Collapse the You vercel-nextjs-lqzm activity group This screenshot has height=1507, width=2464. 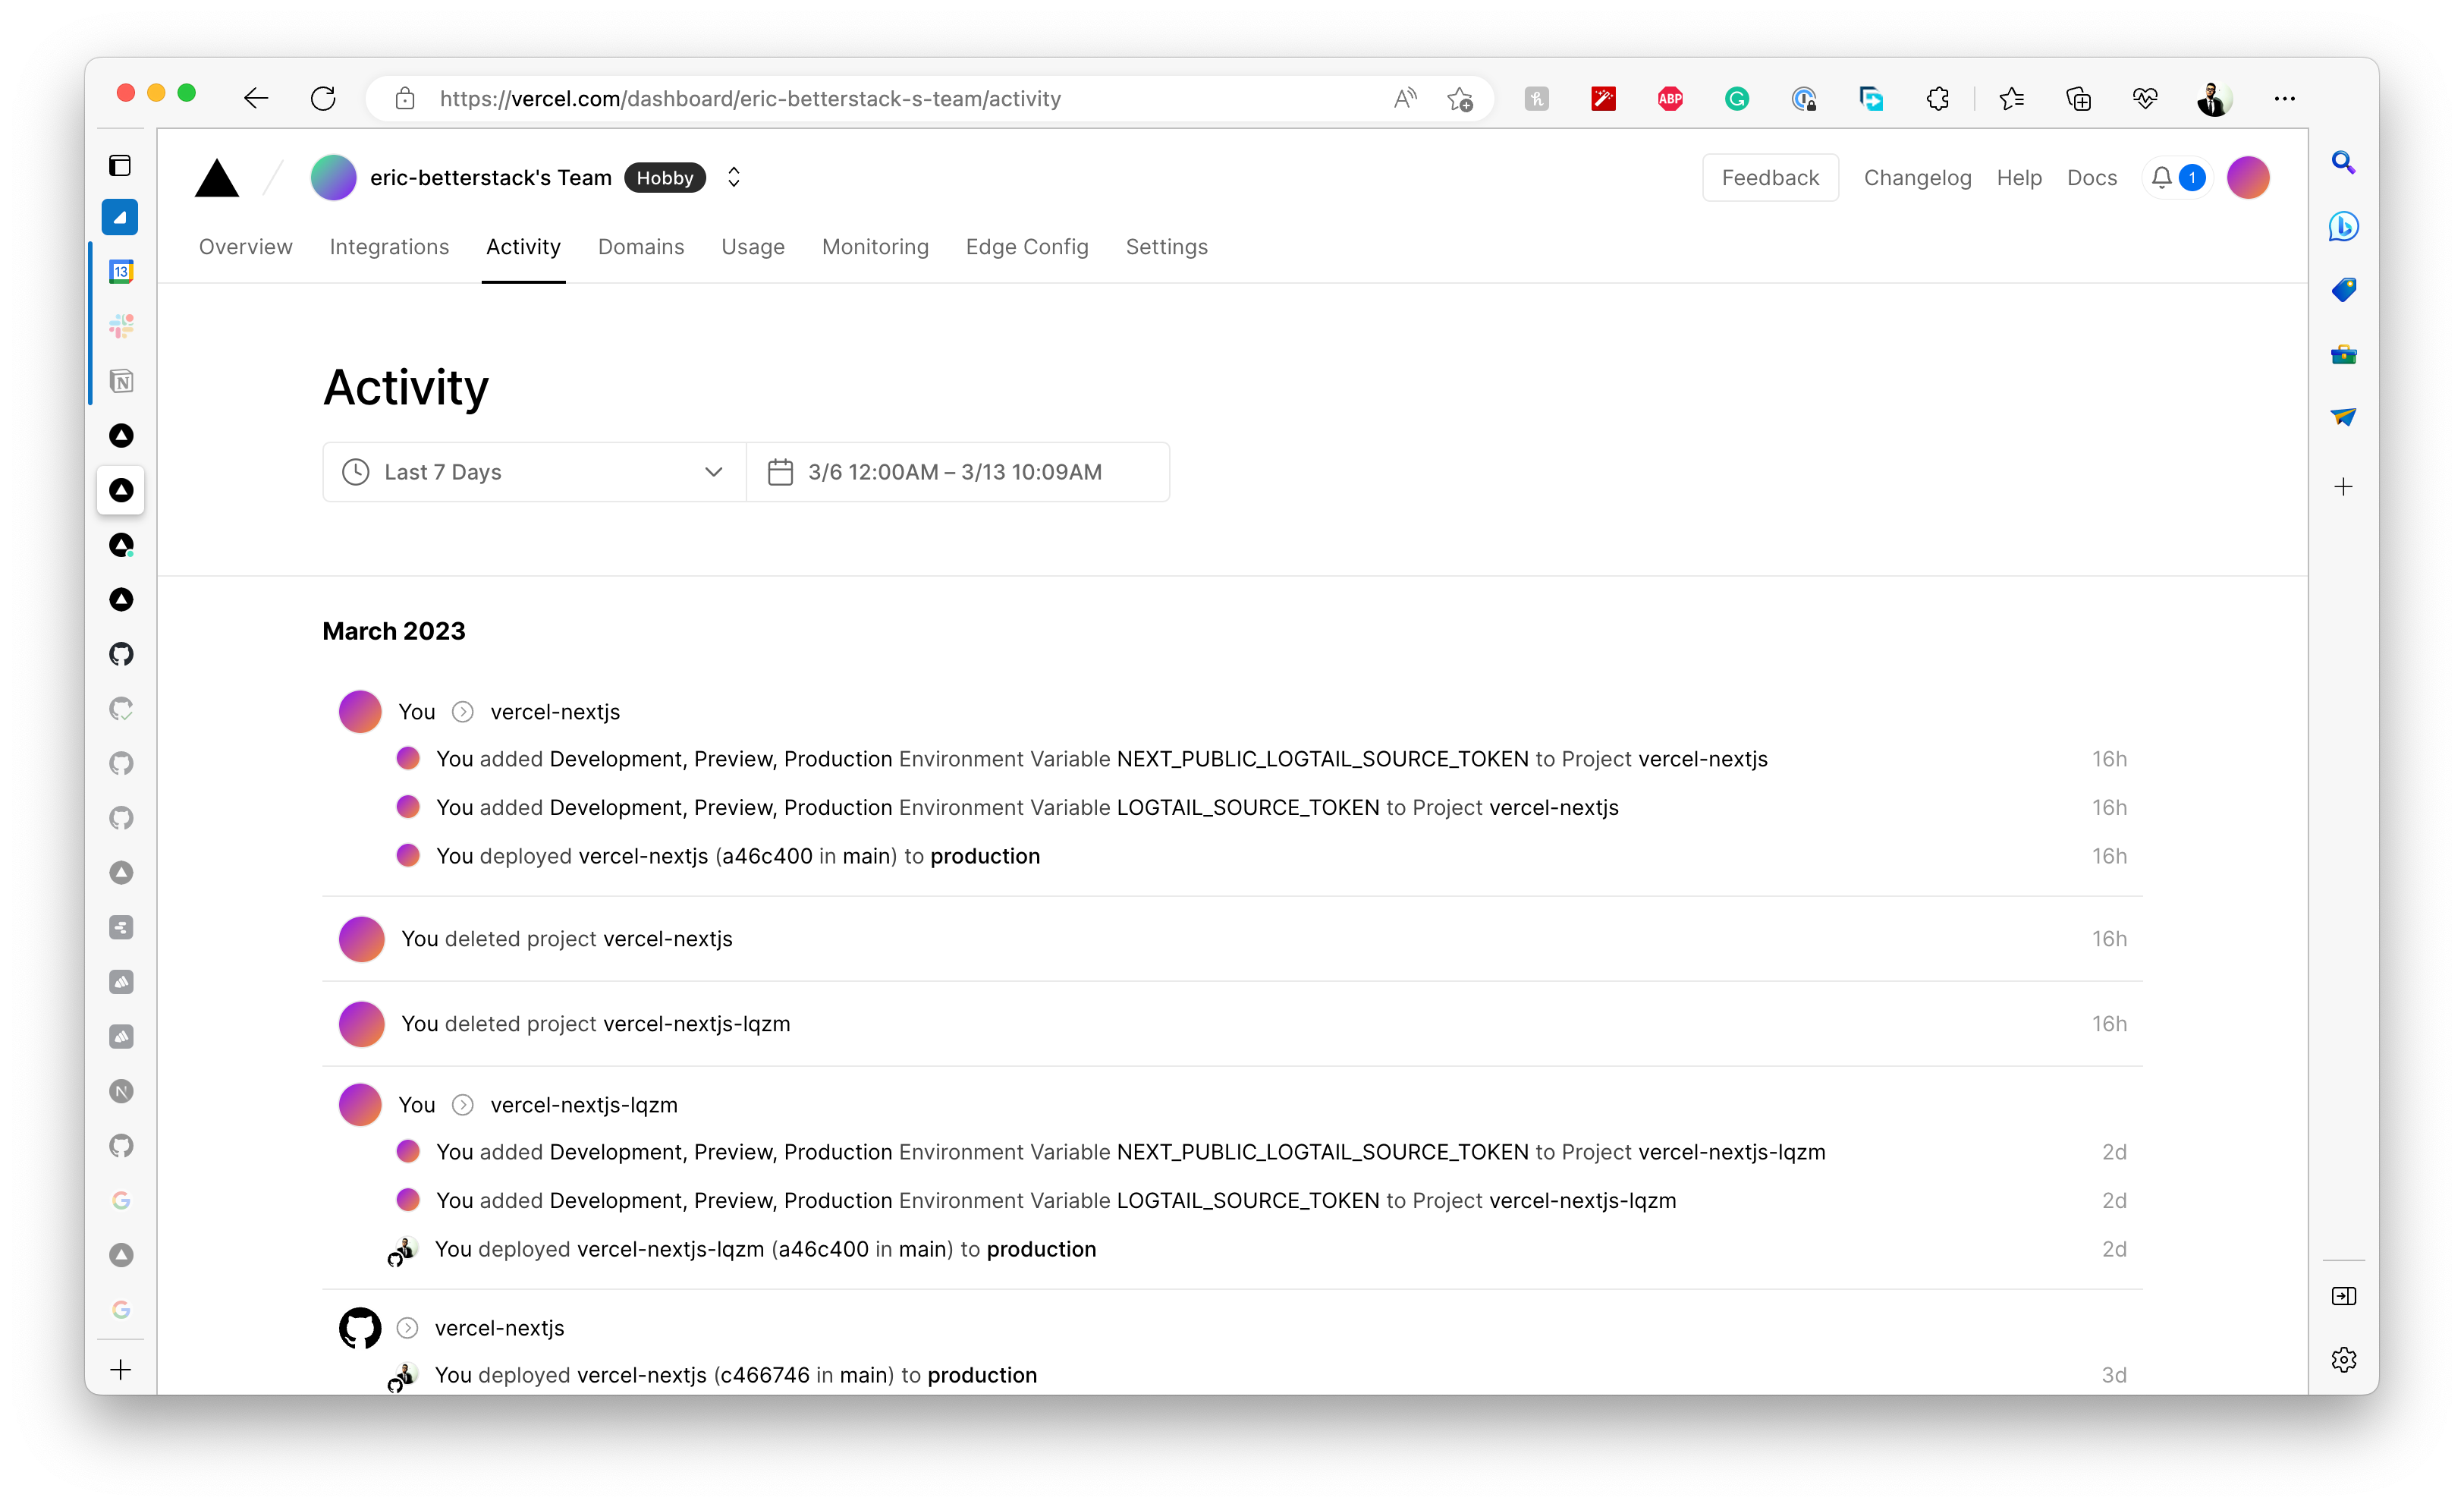coord(462,1105)
